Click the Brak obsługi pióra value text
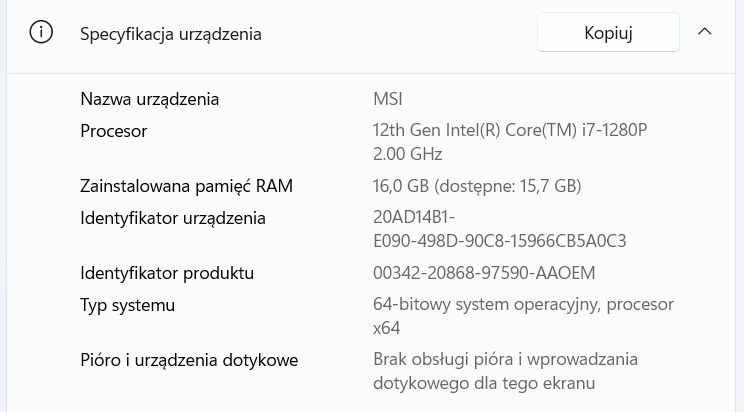The height and width of the screenshot is (412, 744). (505, 360)
